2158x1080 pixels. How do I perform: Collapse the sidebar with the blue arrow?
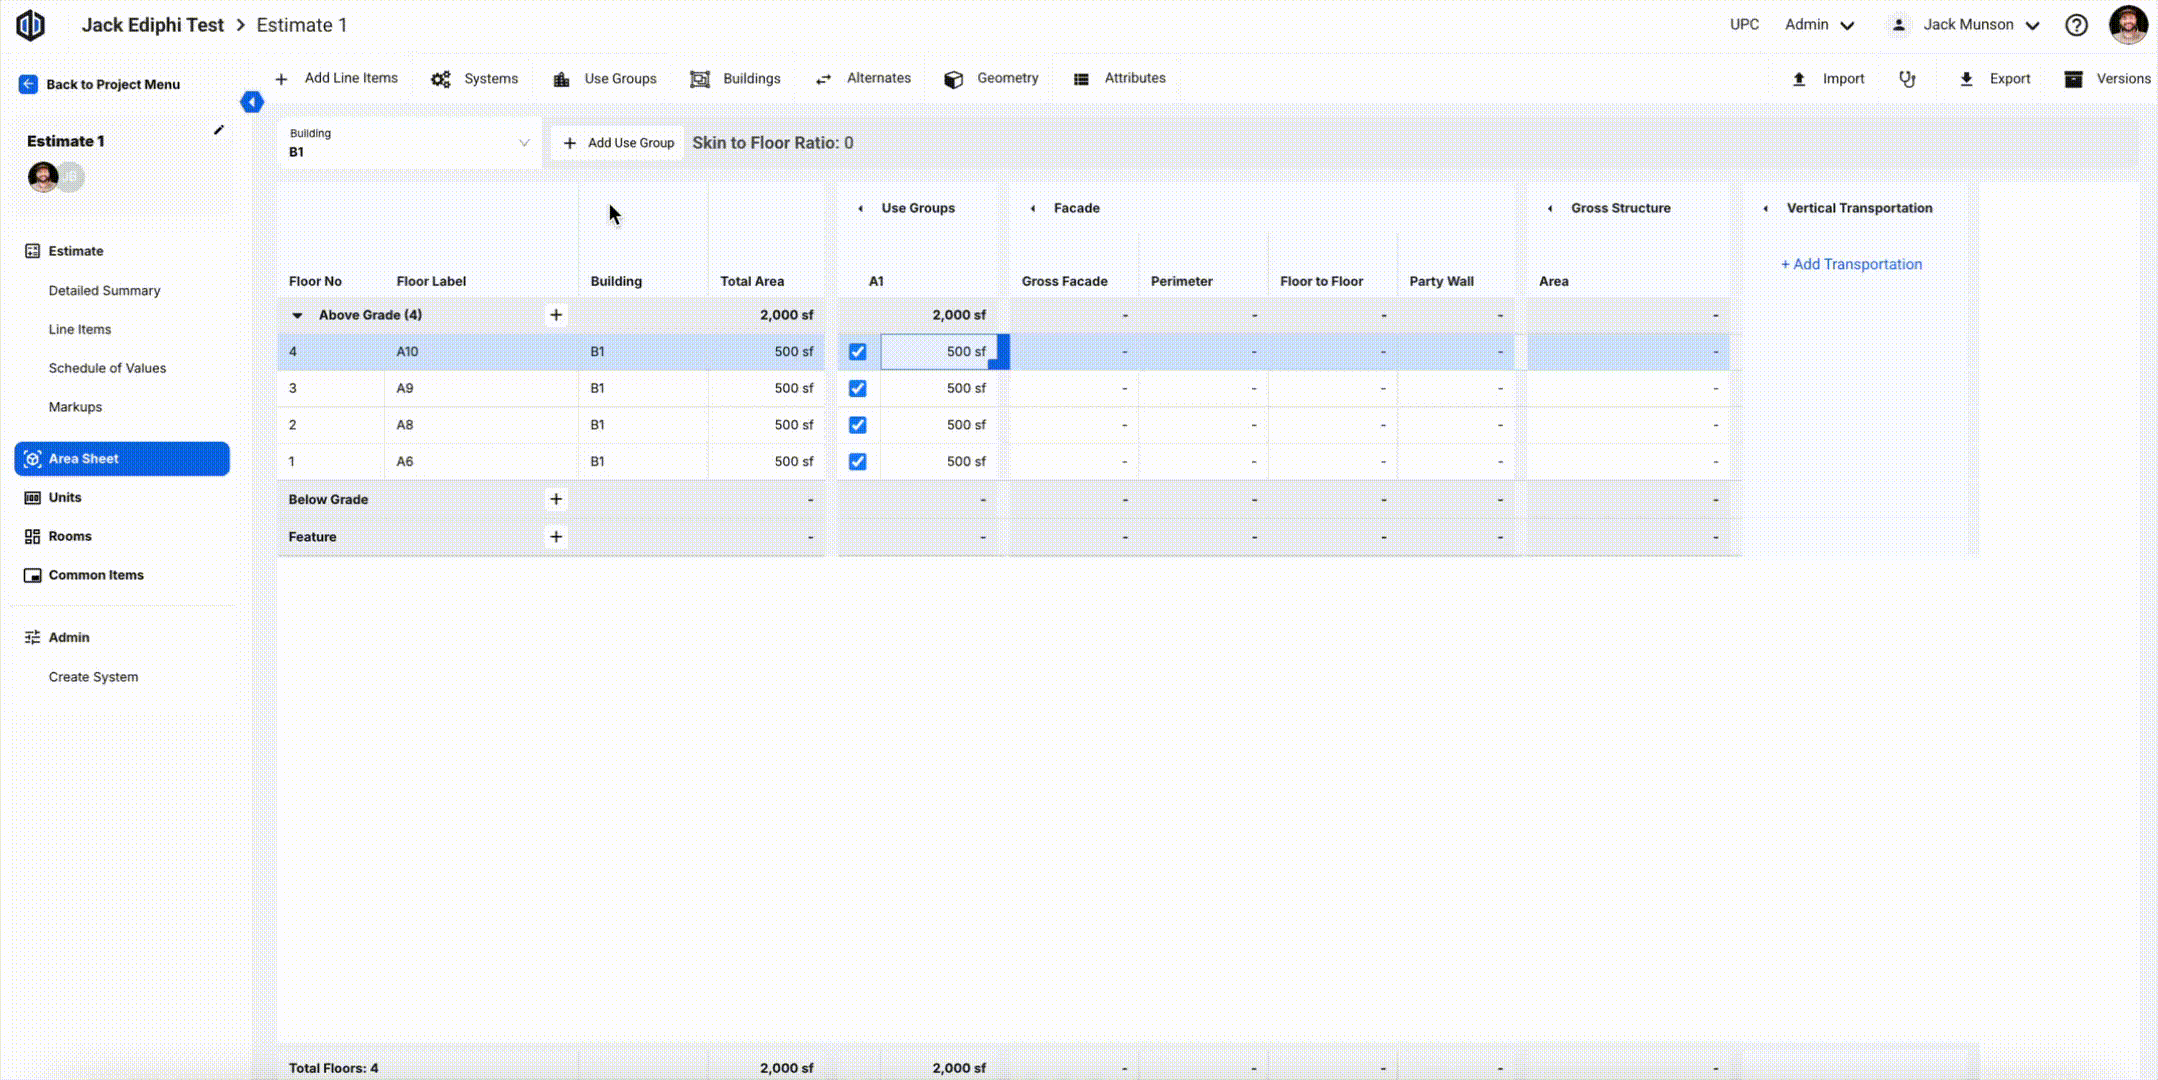pyautogui.click(x=252, y=102)
